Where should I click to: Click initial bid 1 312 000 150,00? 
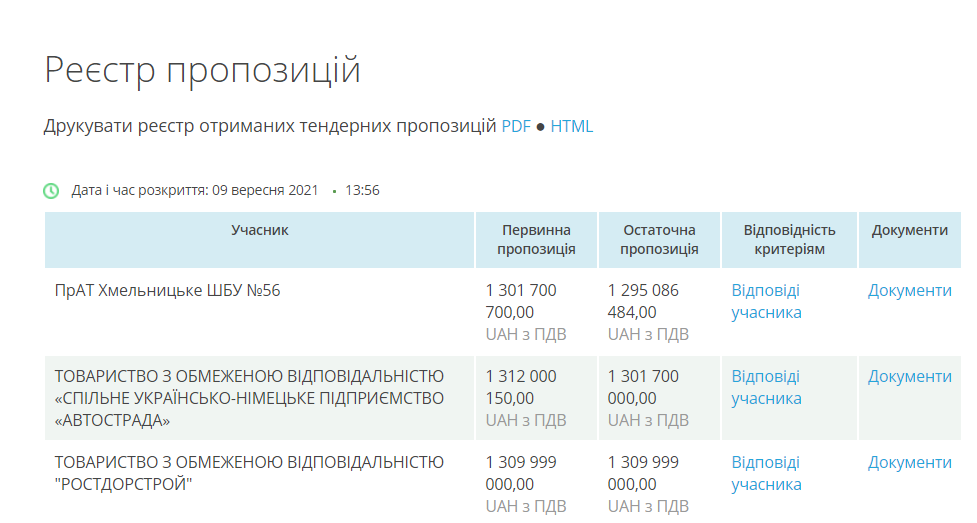click(x=521, y=387)
